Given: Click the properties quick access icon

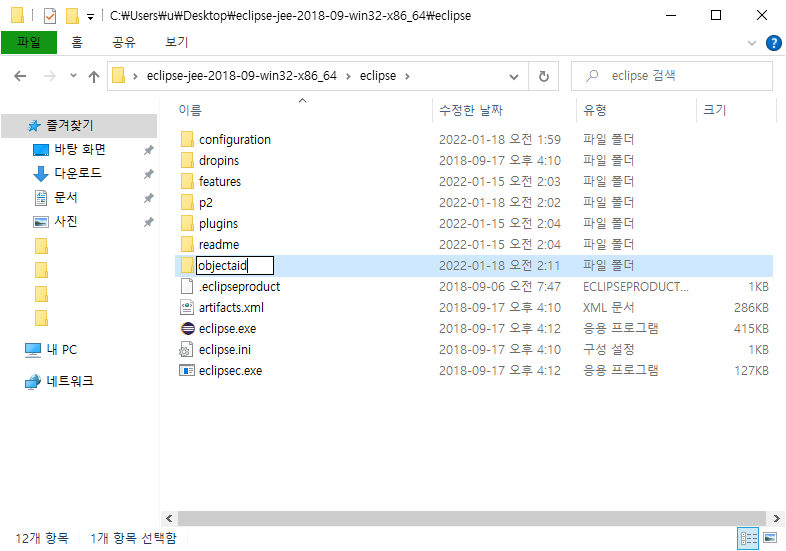Looking at the screenshot, I should tap(50, 16).
